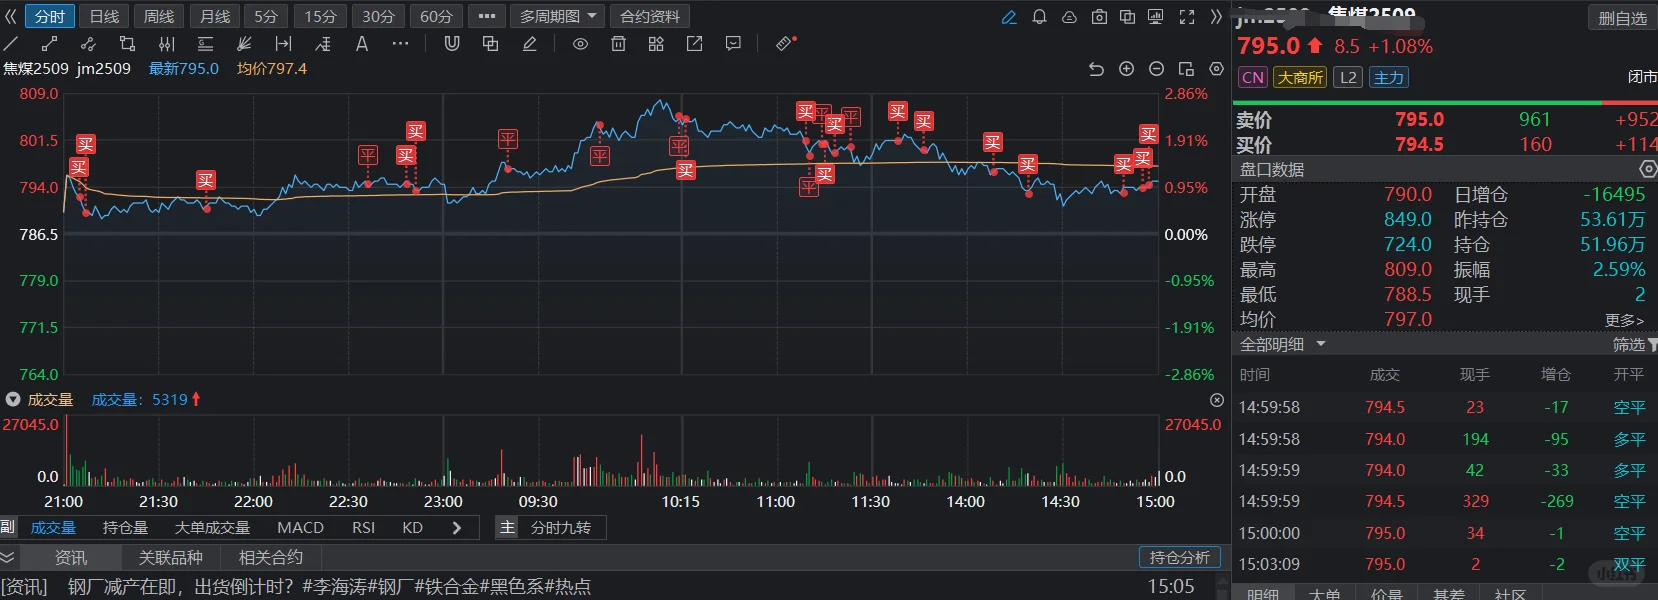Viewport: 1658px width, 600px height.
Task: Open 持仓分析 position analysis
Action: coord(1179,557)
